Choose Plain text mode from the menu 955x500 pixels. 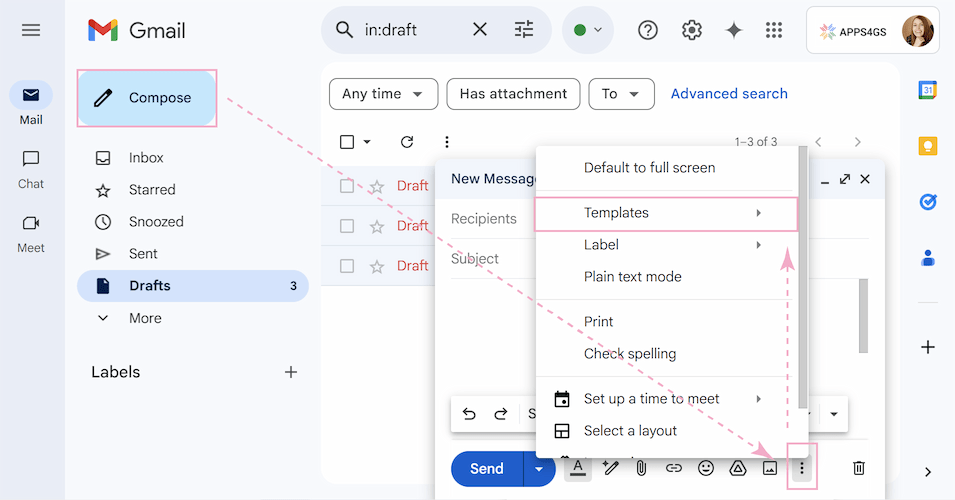(632, 277)
